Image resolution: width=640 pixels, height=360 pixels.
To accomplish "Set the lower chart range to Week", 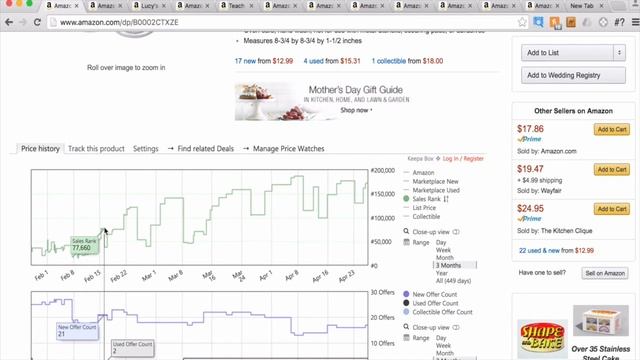I will [x=443, y=345].
